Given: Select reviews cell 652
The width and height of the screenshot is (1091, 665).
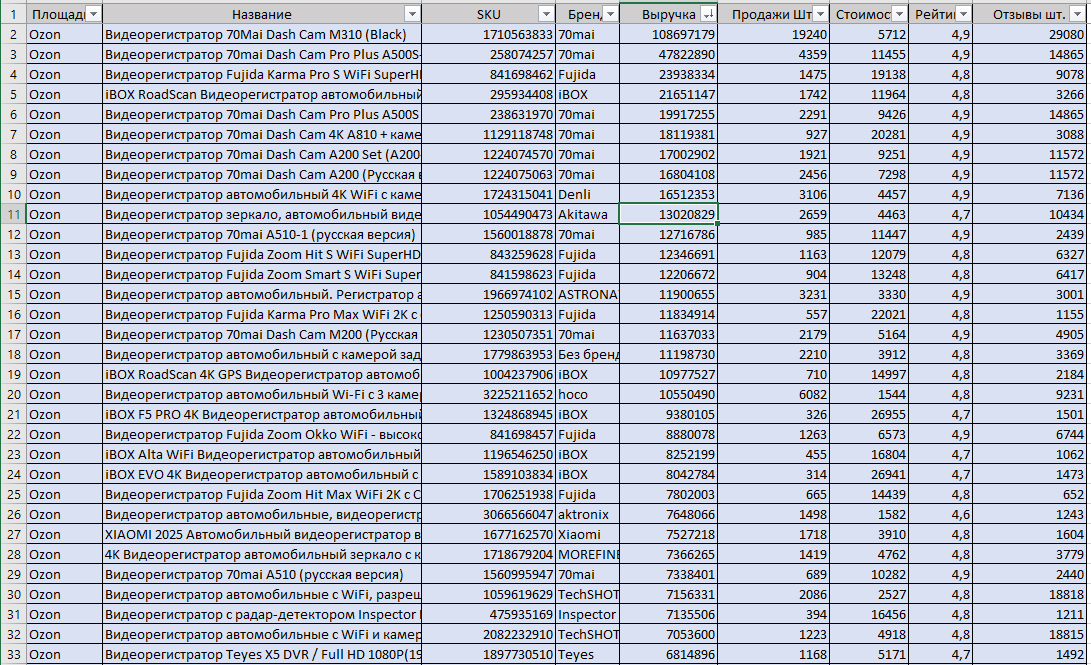Looking at the screenshot, I should pos(1030,495).
